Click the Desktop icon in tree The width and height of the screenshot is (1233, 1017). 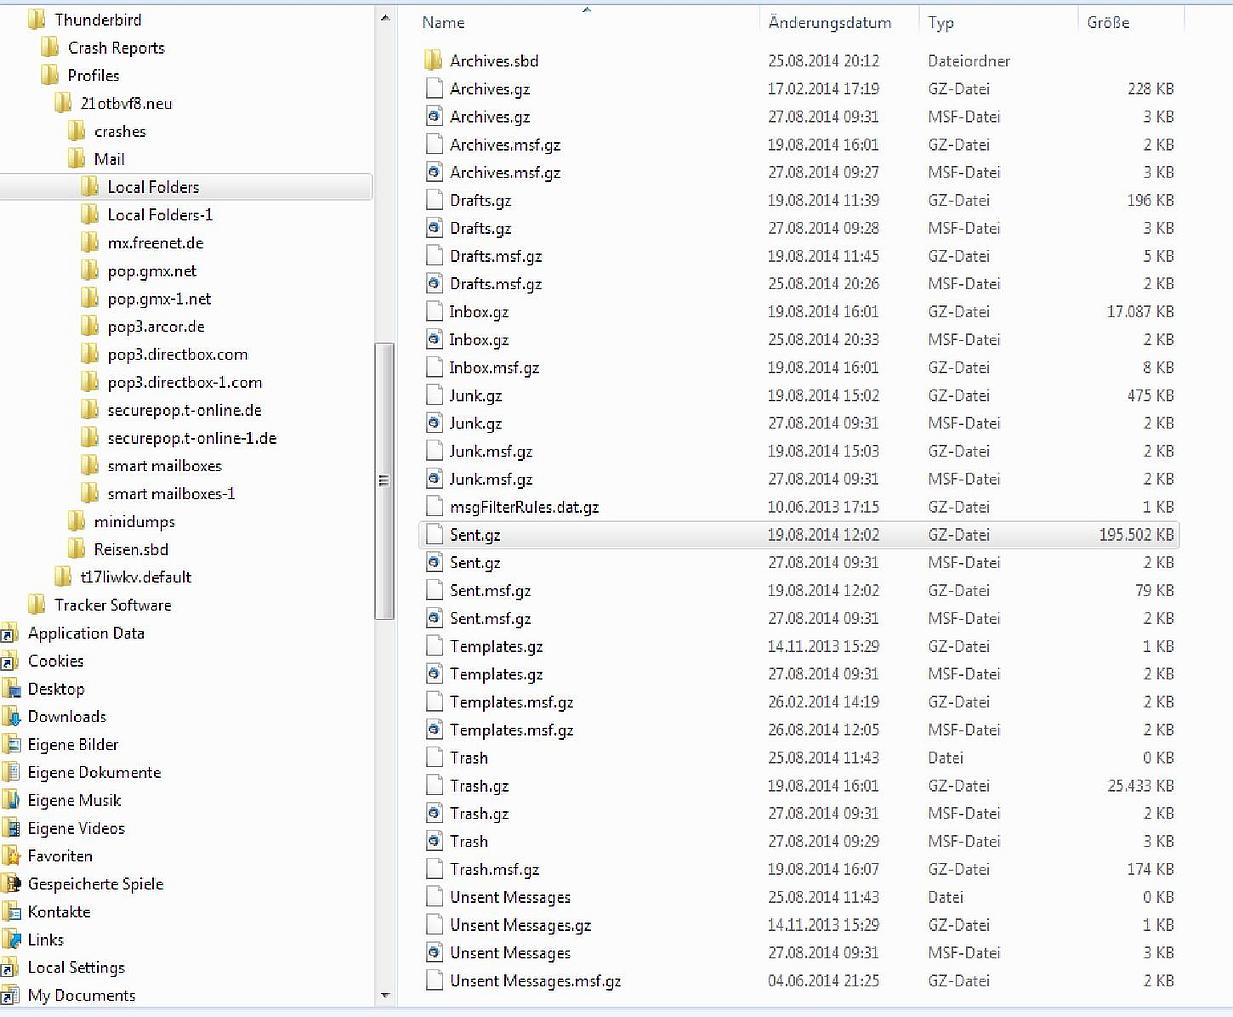click(11, 689)
